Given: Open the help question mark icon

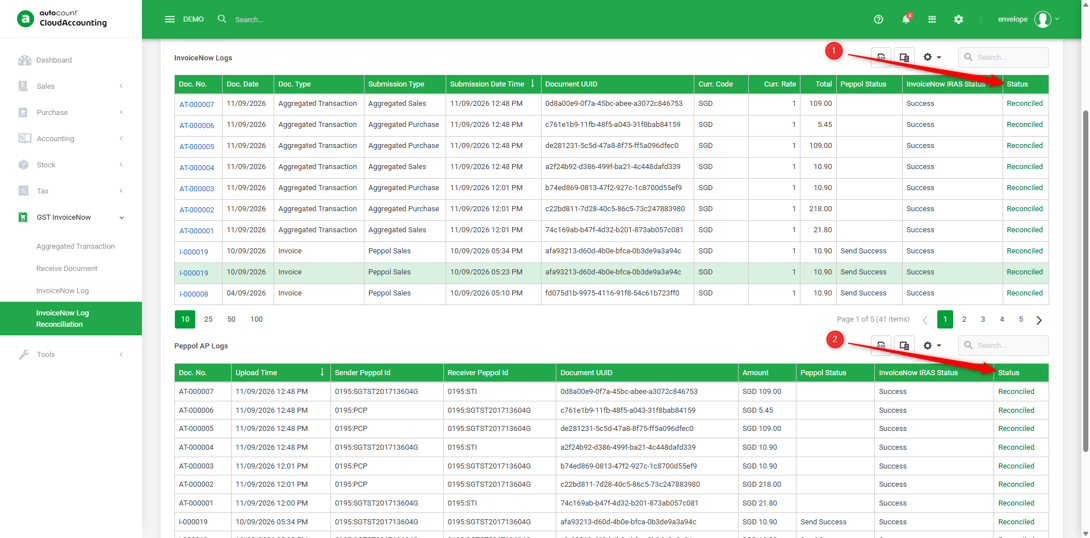Looking at the screenshot, I should [x=878, y=19].
